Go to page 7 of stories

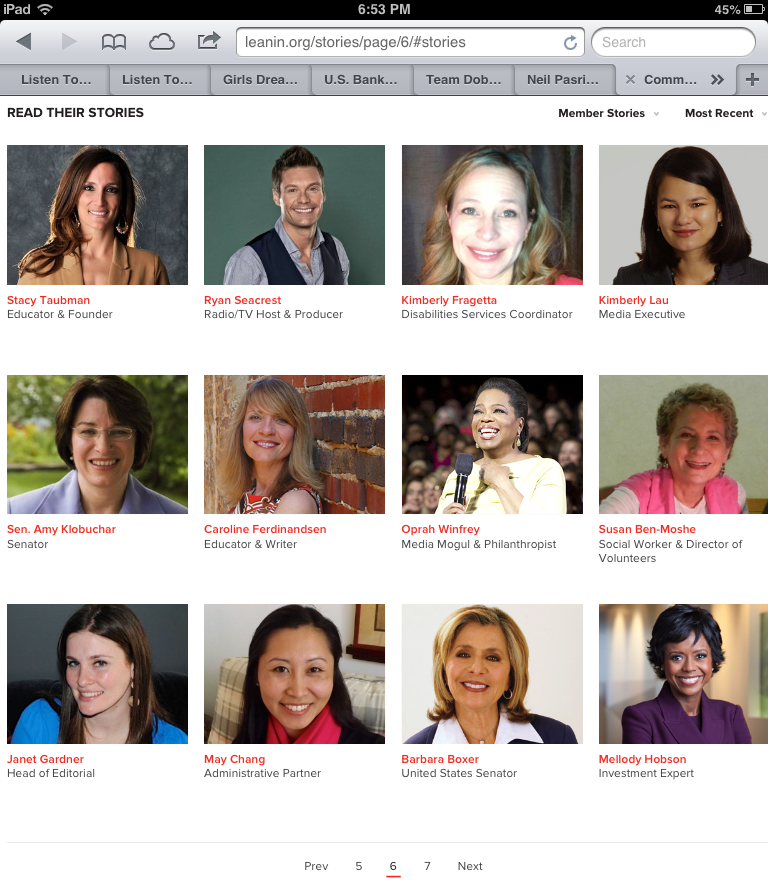[x=427, y=866]
